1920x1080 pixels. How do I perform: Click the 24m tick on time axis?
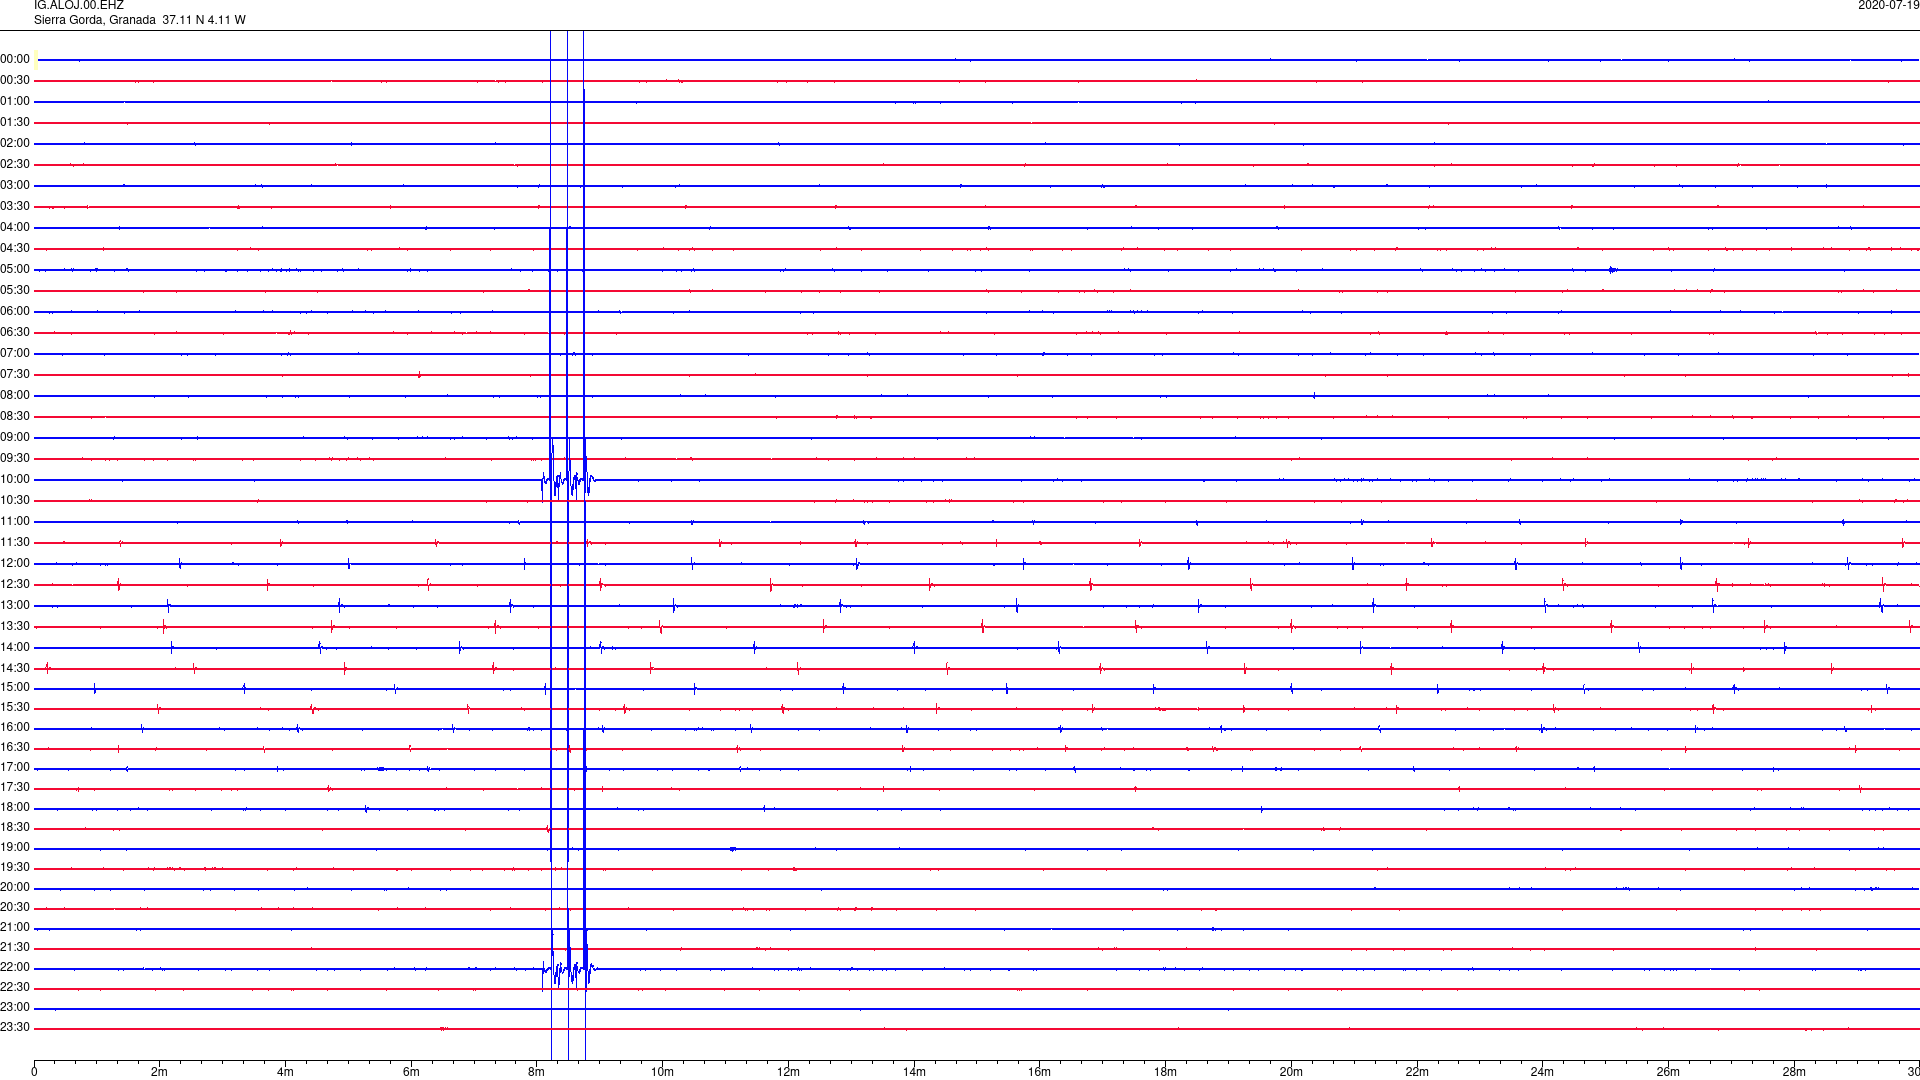click(x=1542, y=1072)
